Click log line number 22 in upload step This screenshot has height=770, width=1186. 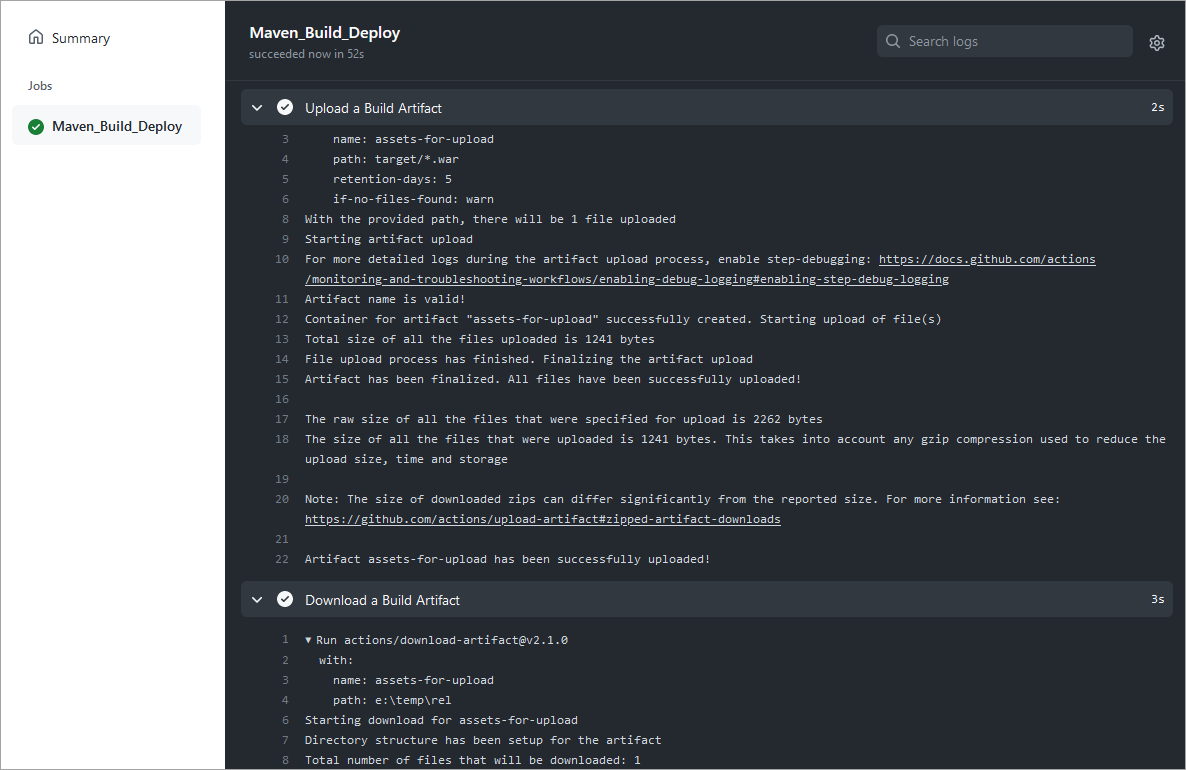click(281, 559)
